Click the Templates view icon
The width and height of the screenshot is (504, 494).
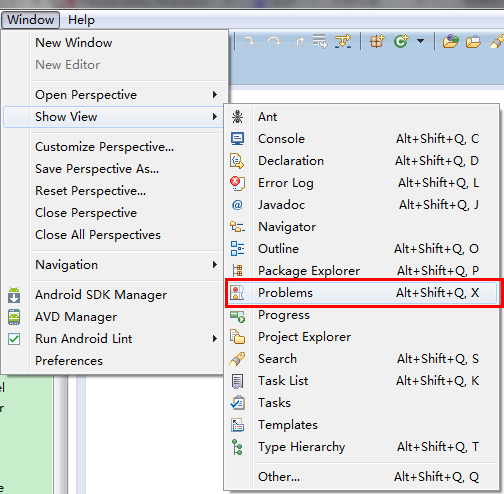click(x=237, y=425)
